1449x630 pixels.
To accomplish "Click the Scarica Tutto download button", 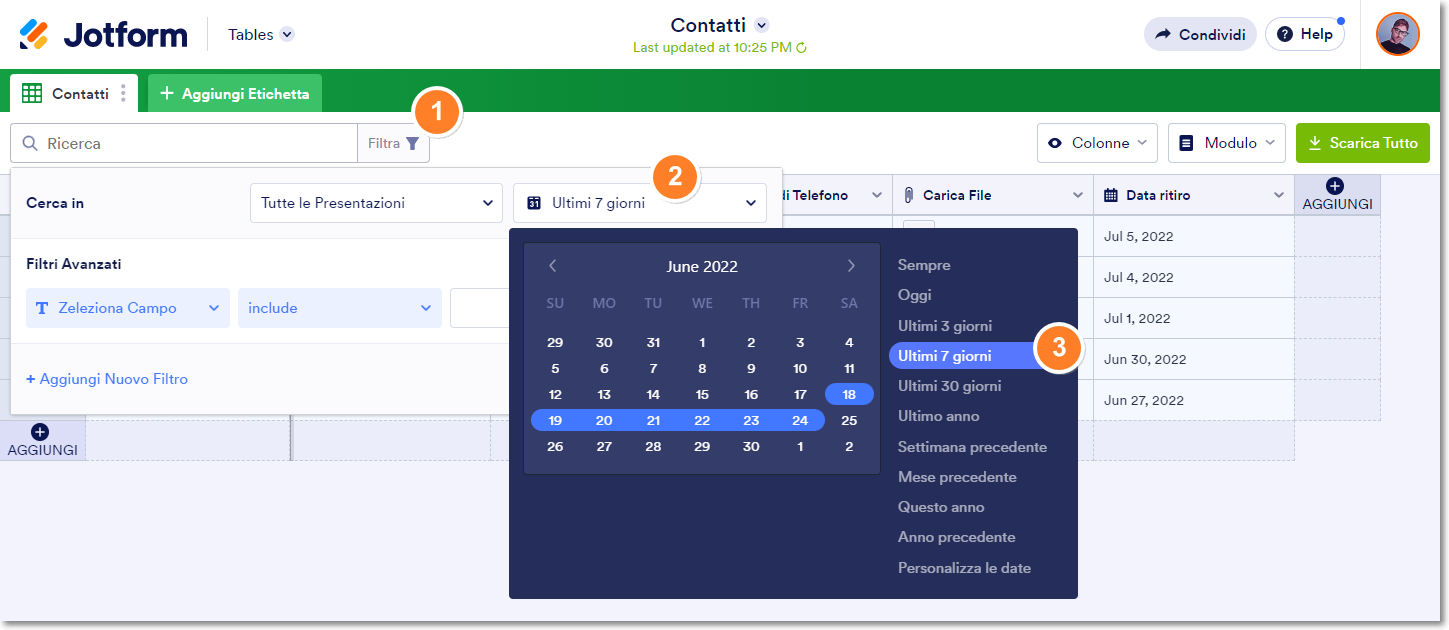I will coord(1362,143).
